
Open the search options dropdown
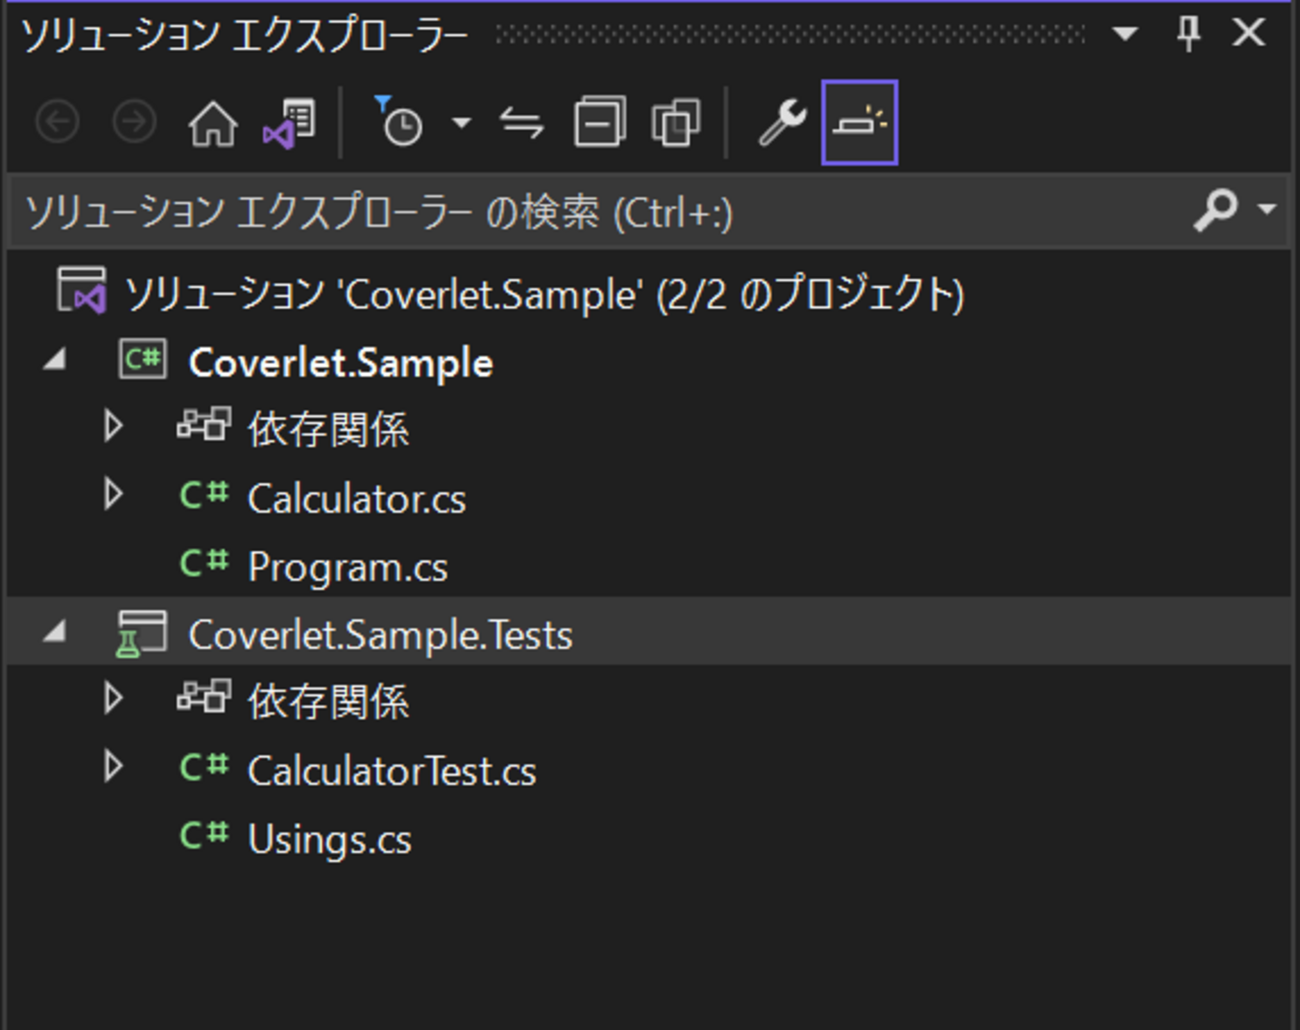point(1267,210)
